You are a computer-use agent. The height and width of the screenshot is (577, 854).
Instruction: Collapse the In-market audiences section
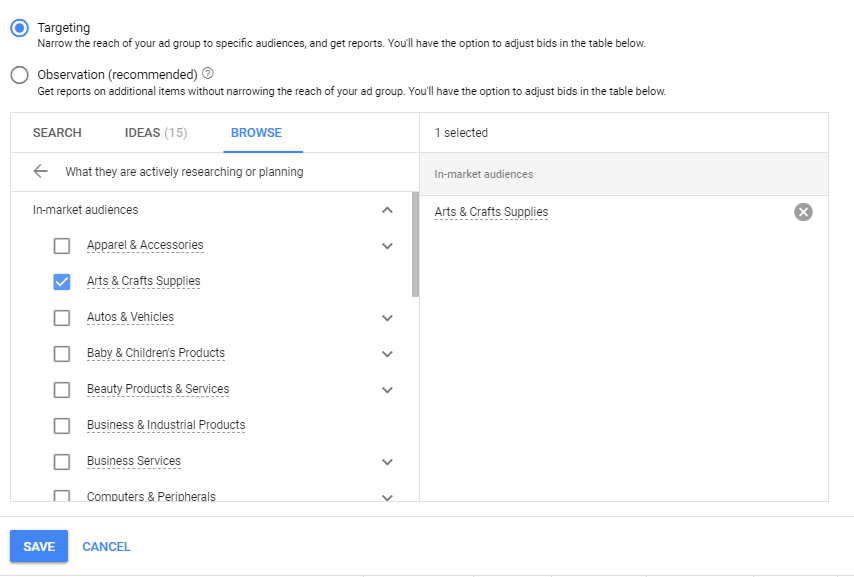(x=387, y=210)
